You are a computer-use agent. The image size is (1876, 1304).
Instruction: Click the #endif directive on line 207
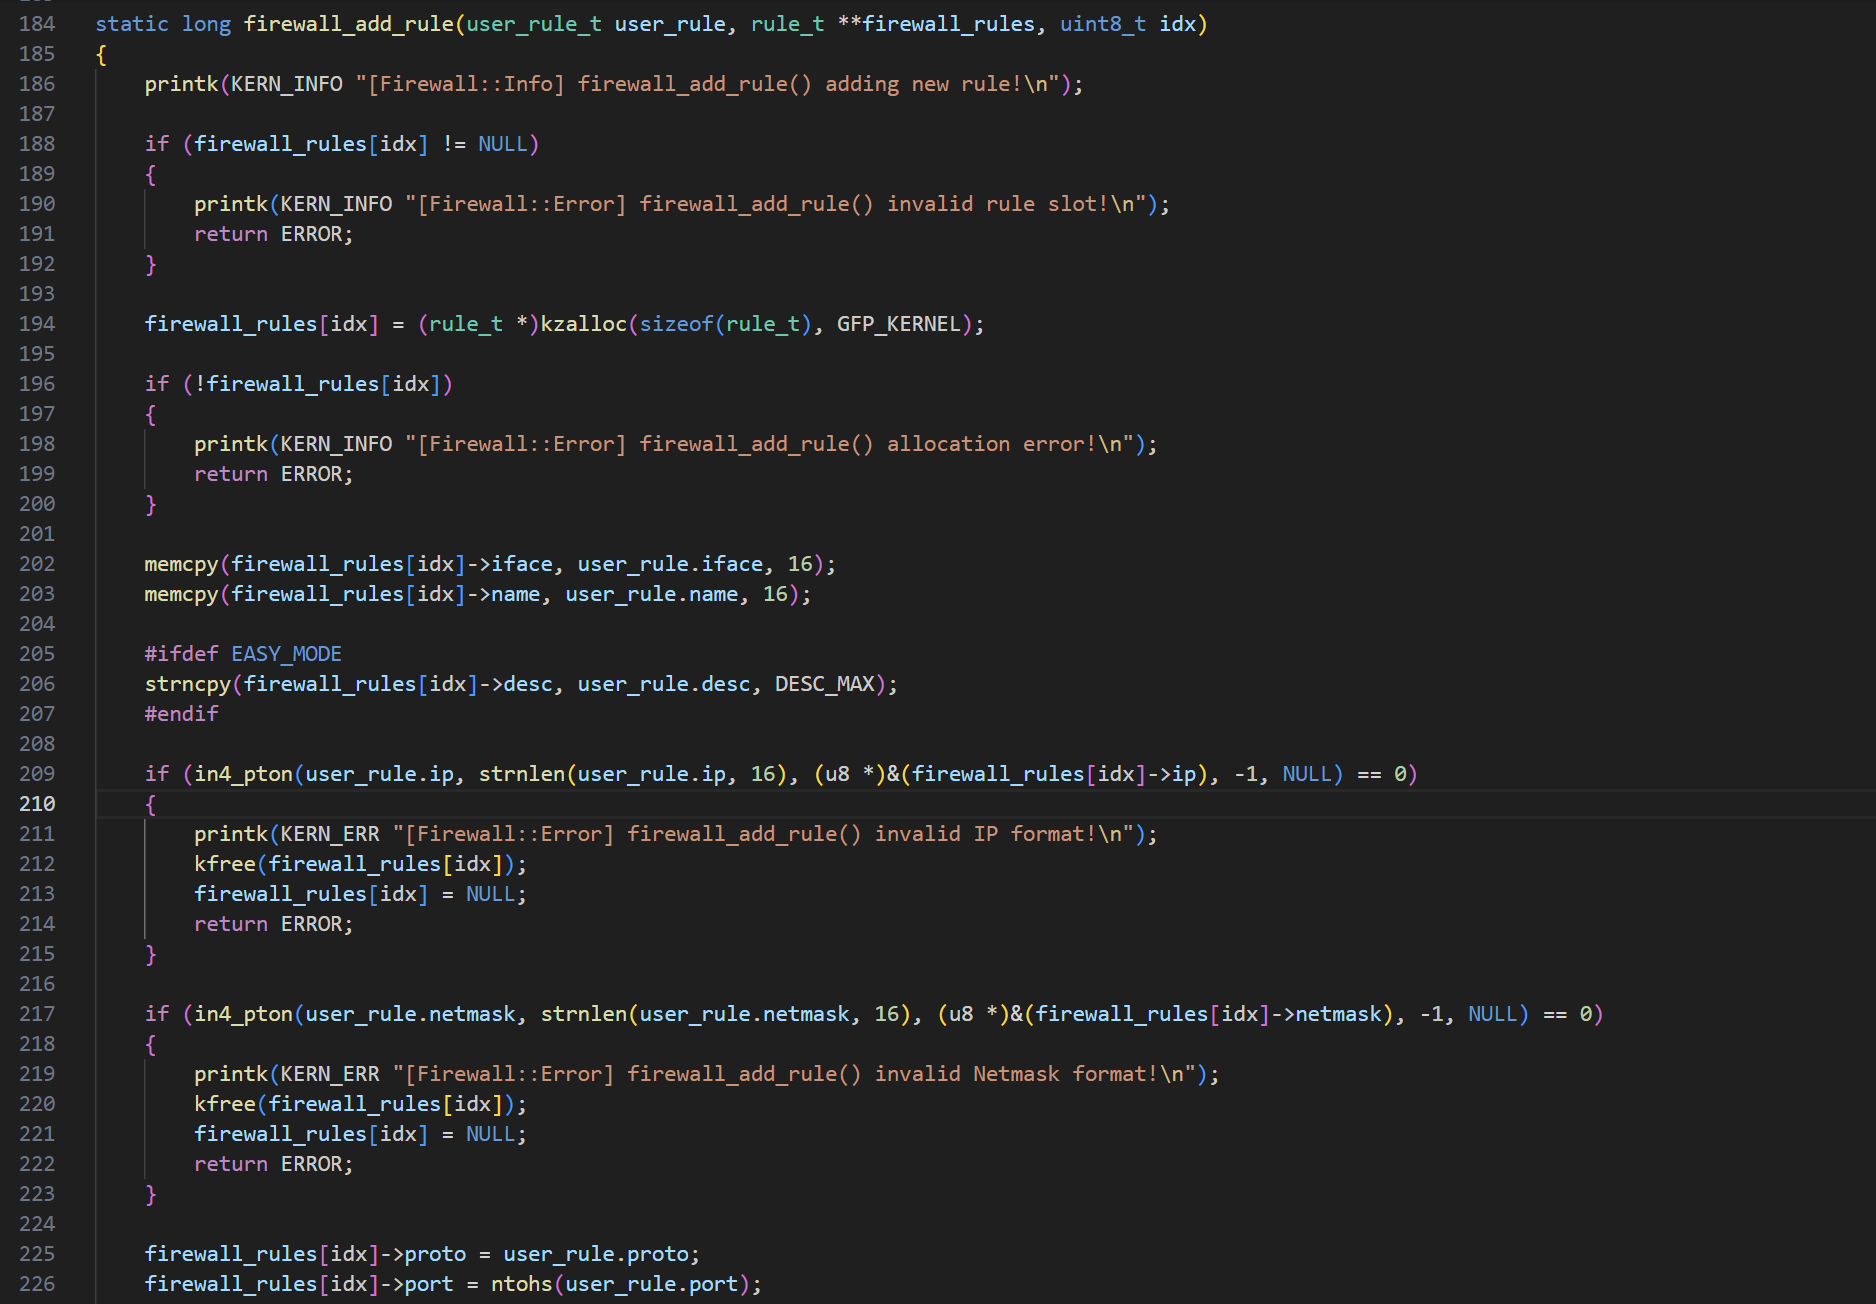[181, 713]
